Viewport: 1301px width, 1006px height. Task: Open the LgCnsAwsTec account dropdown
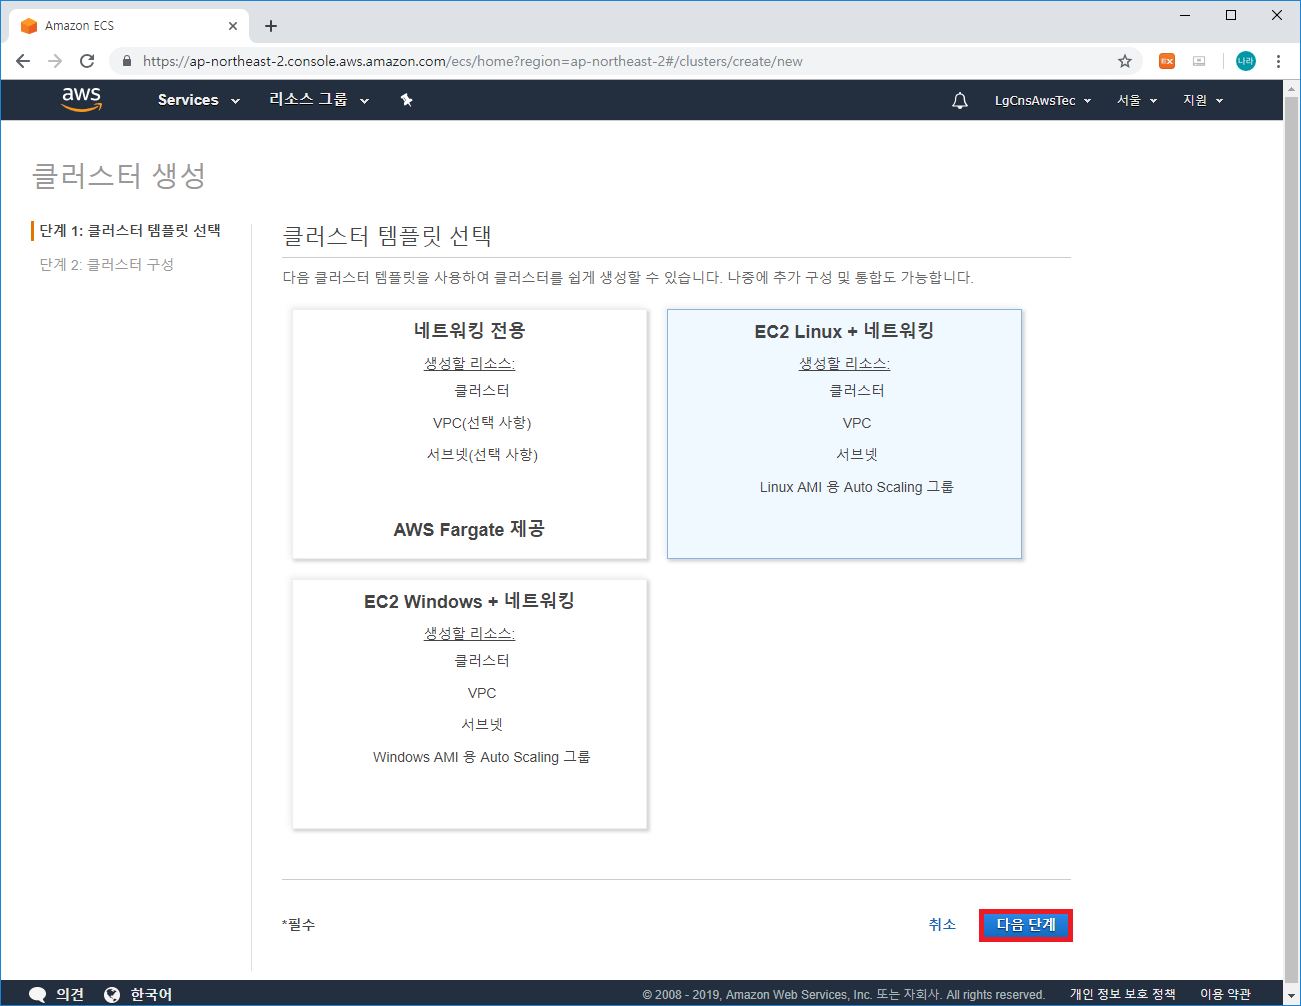pyautogui.click(x=1043, y=100)
